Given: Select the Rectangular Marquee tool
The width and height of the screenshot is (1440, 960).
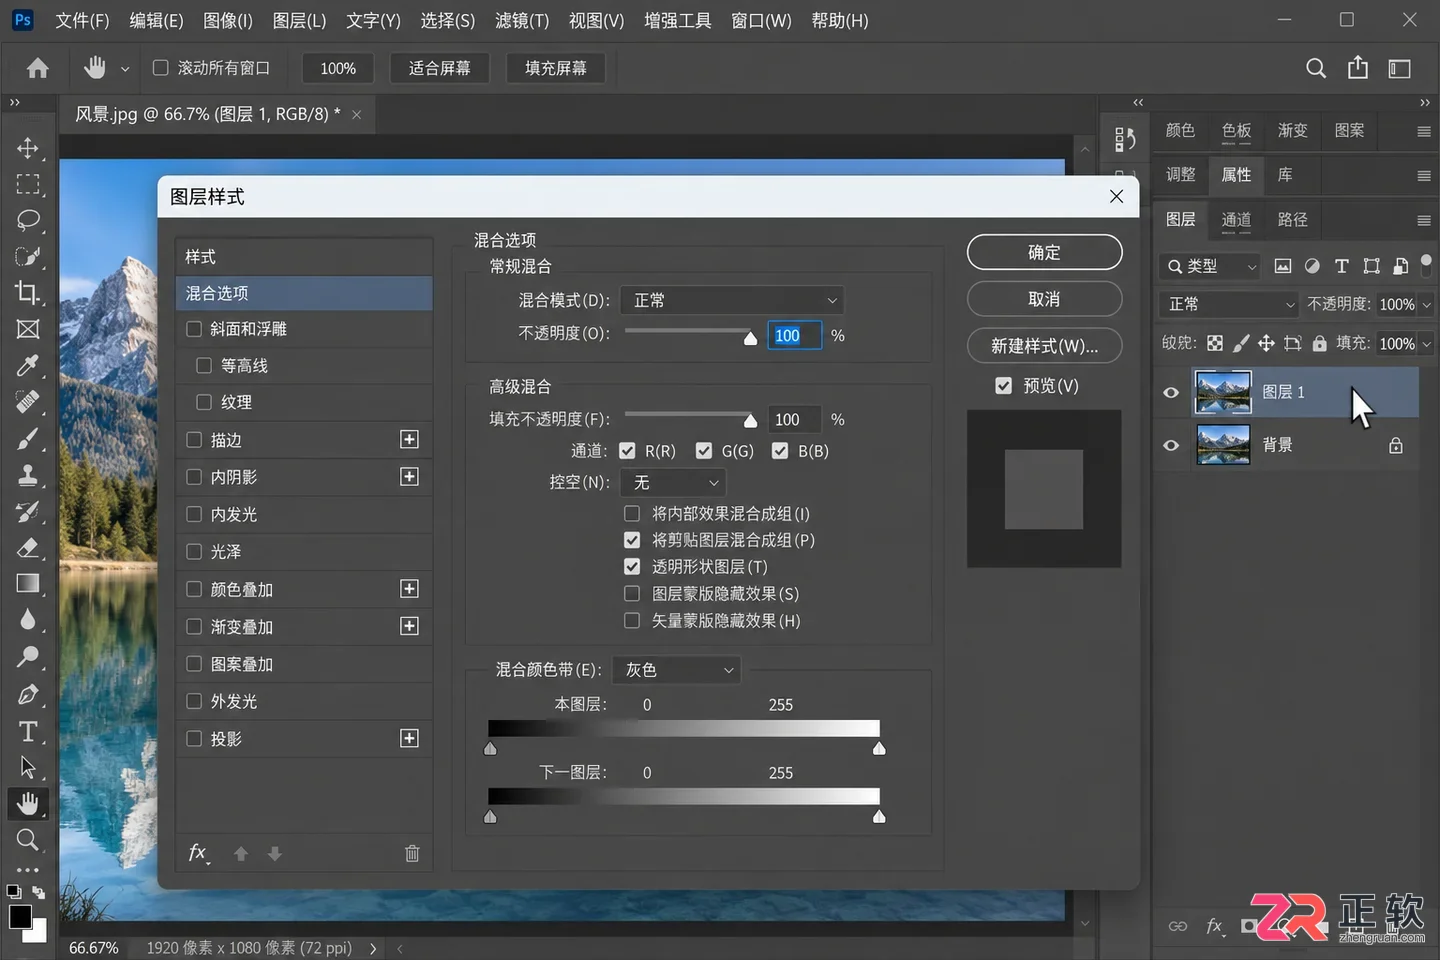Looking at the screenshot, I should tap(28, 184).
